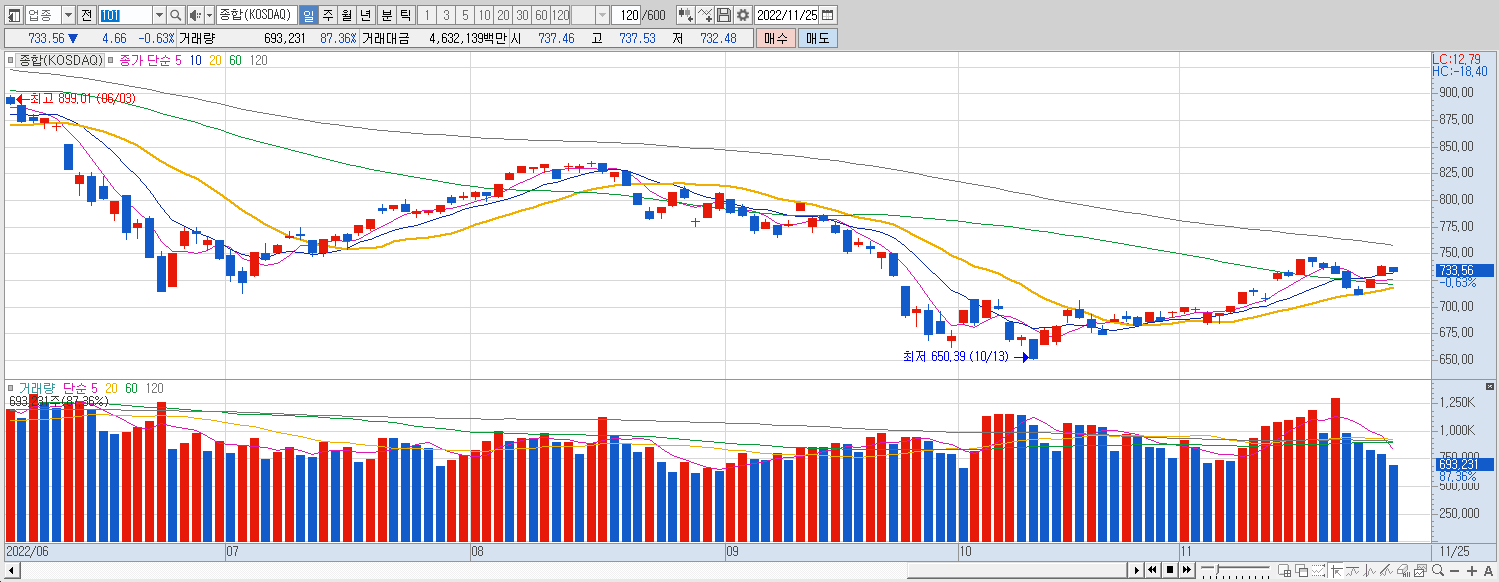This screenshot has height=582, width=1499.
Task: Click the add line indicator icon
Action: point(705,15)
